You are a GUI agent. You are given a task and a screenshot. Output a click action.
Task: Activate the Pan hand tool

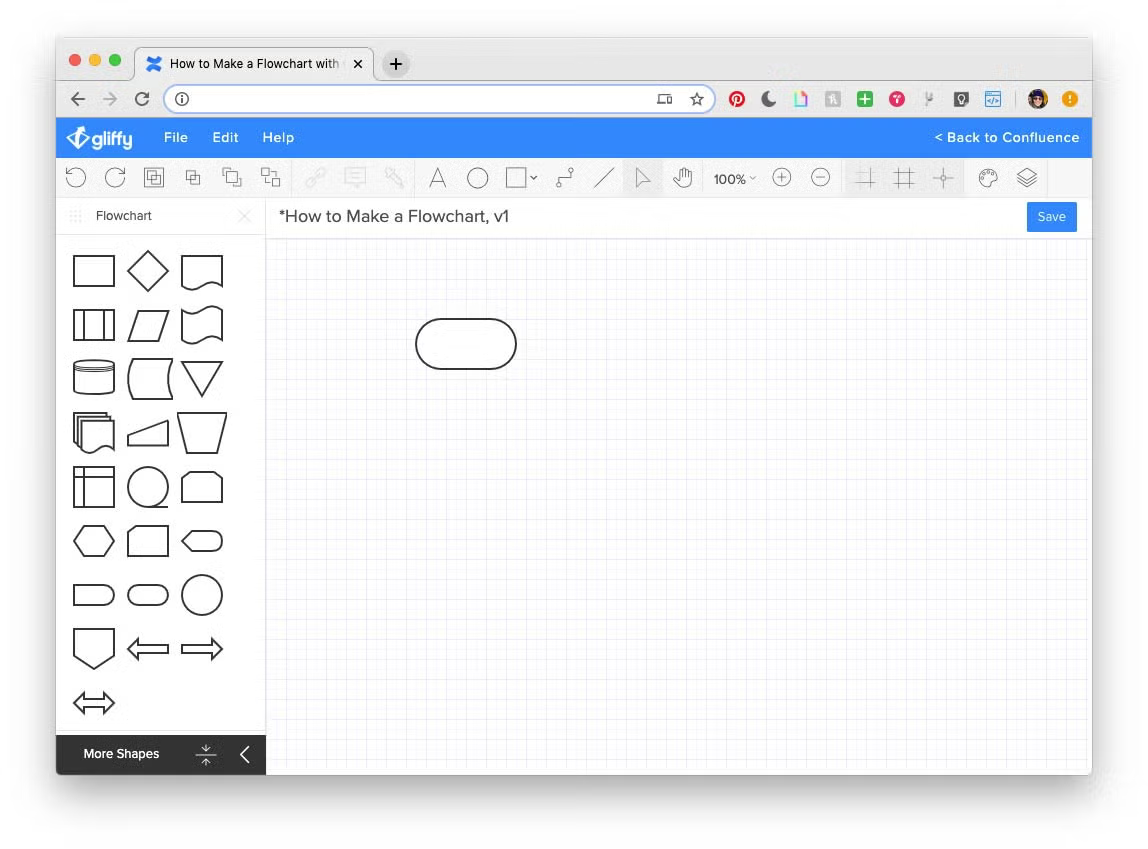[x=683, y=178]
